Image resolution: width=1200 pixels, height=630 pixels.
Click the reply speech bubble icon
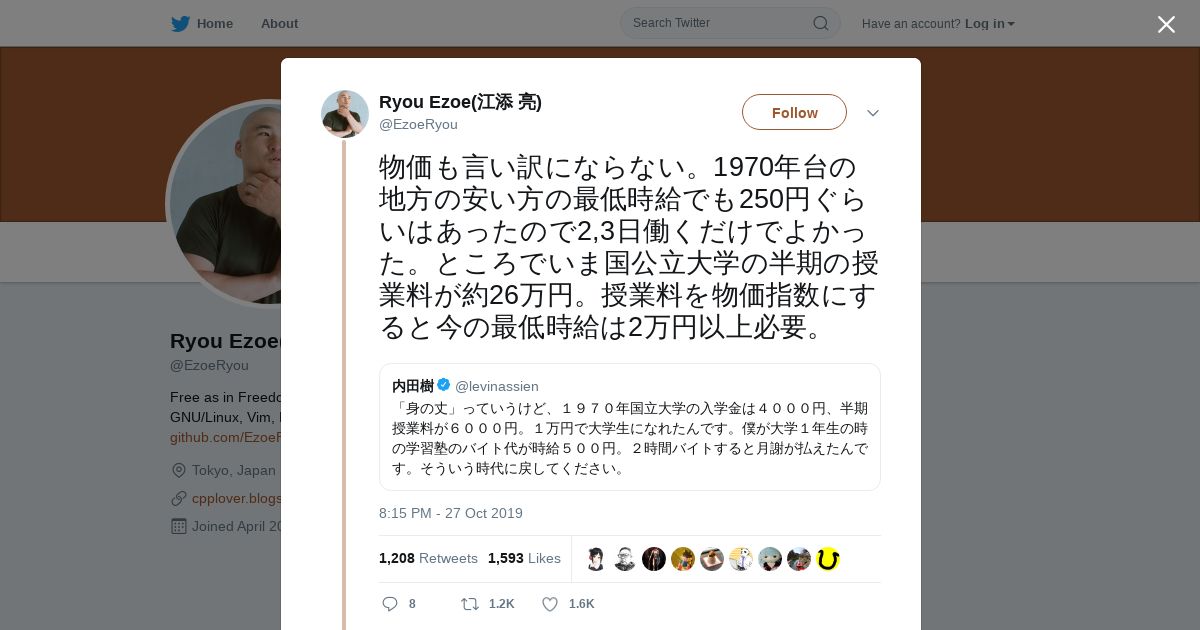pos(390,604)
